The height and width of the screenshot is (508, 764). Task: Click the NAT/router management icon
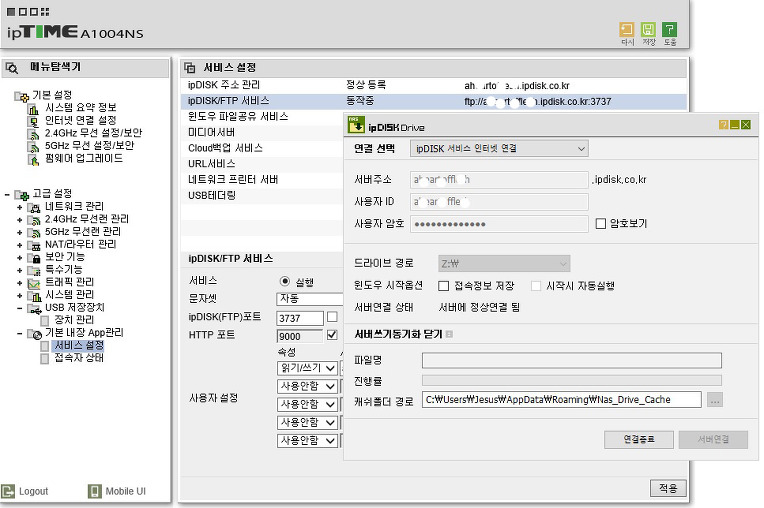coord(34,245)
